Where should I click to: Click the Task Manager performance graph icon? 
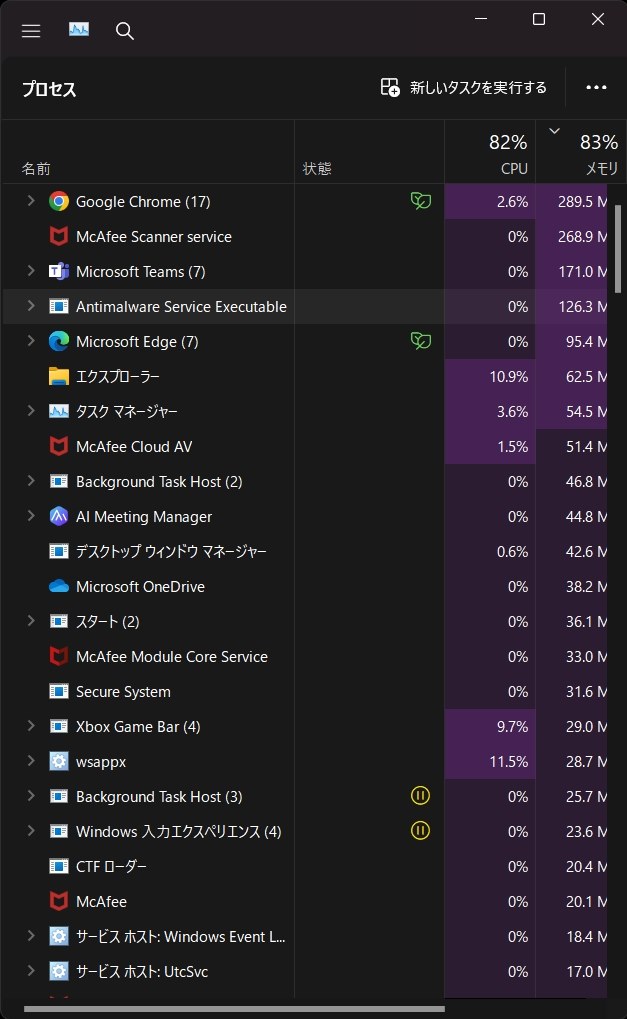point(80,30)
